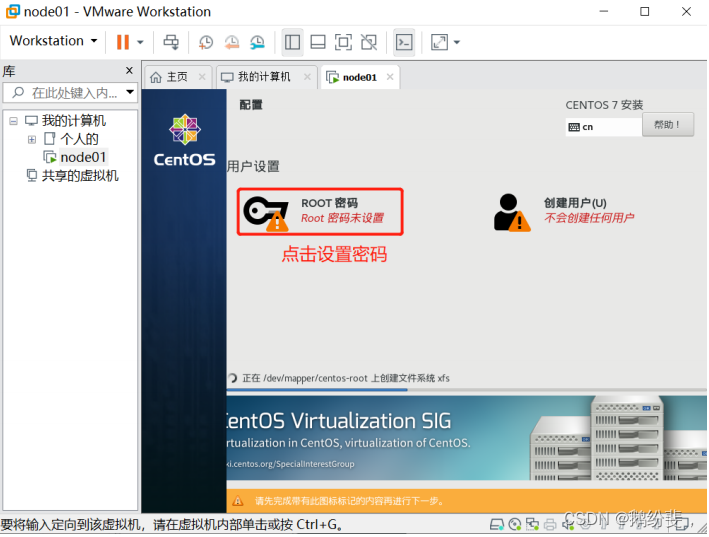Click the VMware app icon in title bar

(13, 11)
